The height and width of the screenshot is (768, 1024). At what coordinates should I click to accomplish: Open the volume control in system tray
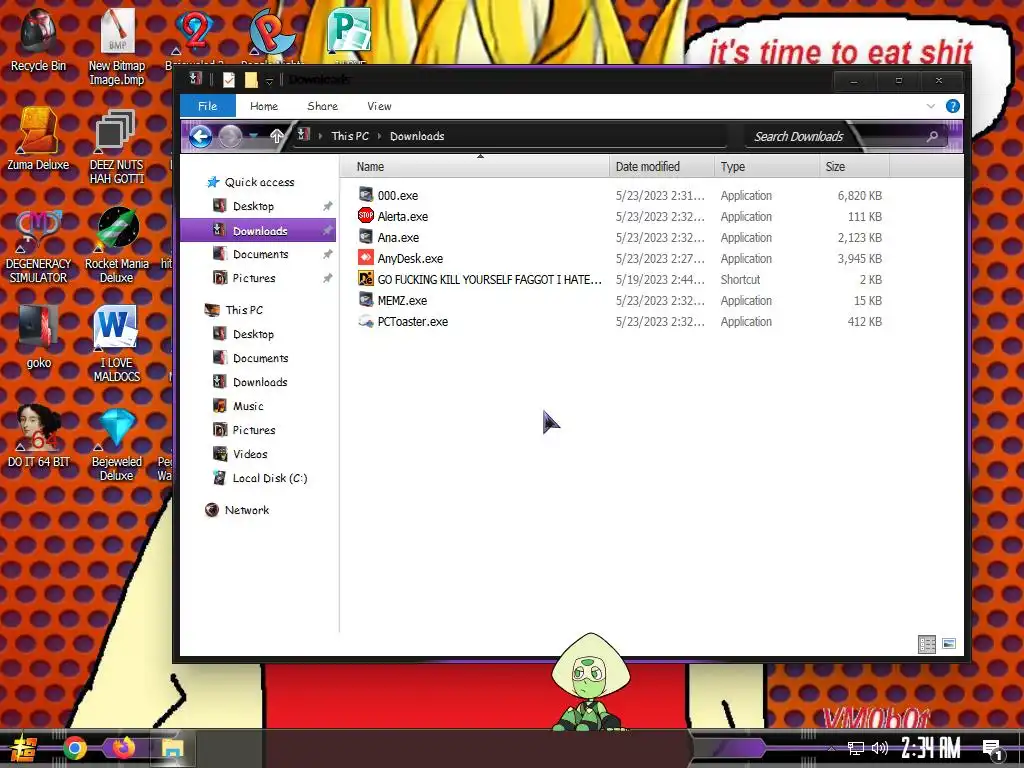click(880, 748)
